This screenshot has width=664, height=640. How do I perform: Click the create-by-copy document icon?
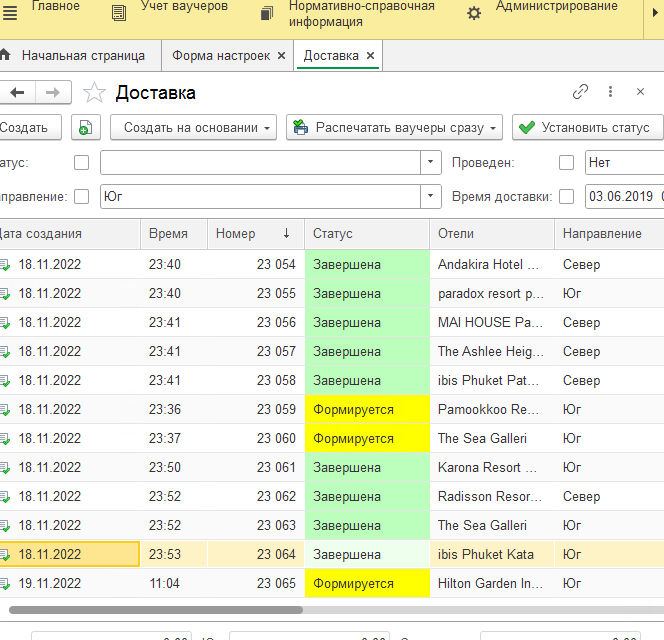pos(86,128)
